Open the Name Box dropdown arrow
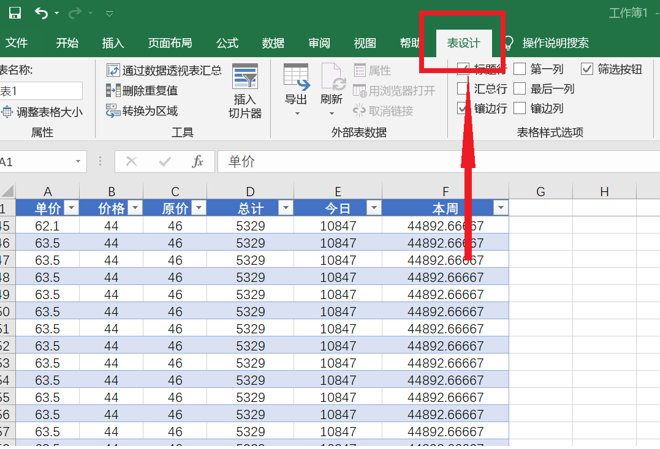The height and width of the screenshot is (449, 660). coord(78,162)
